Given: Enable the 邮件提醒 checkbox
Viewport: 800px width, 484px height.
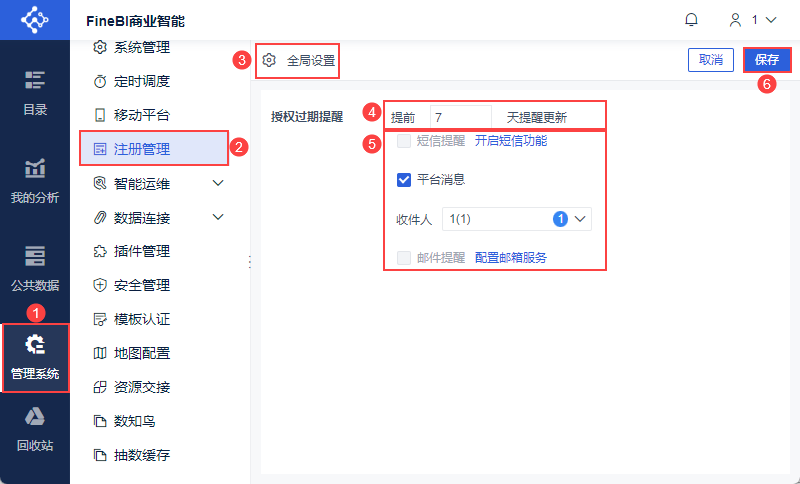Looking at the screenshot, I should click(x=404, y=258).
